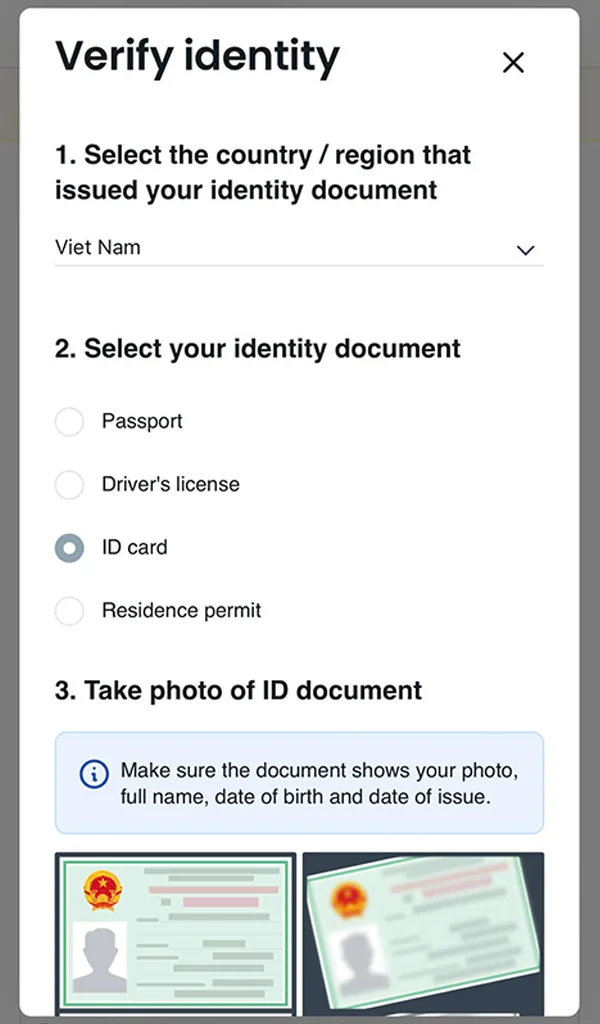
Task: Click the step 2 identity document heading
Action: pyautogui.click(x=257, y=348)
